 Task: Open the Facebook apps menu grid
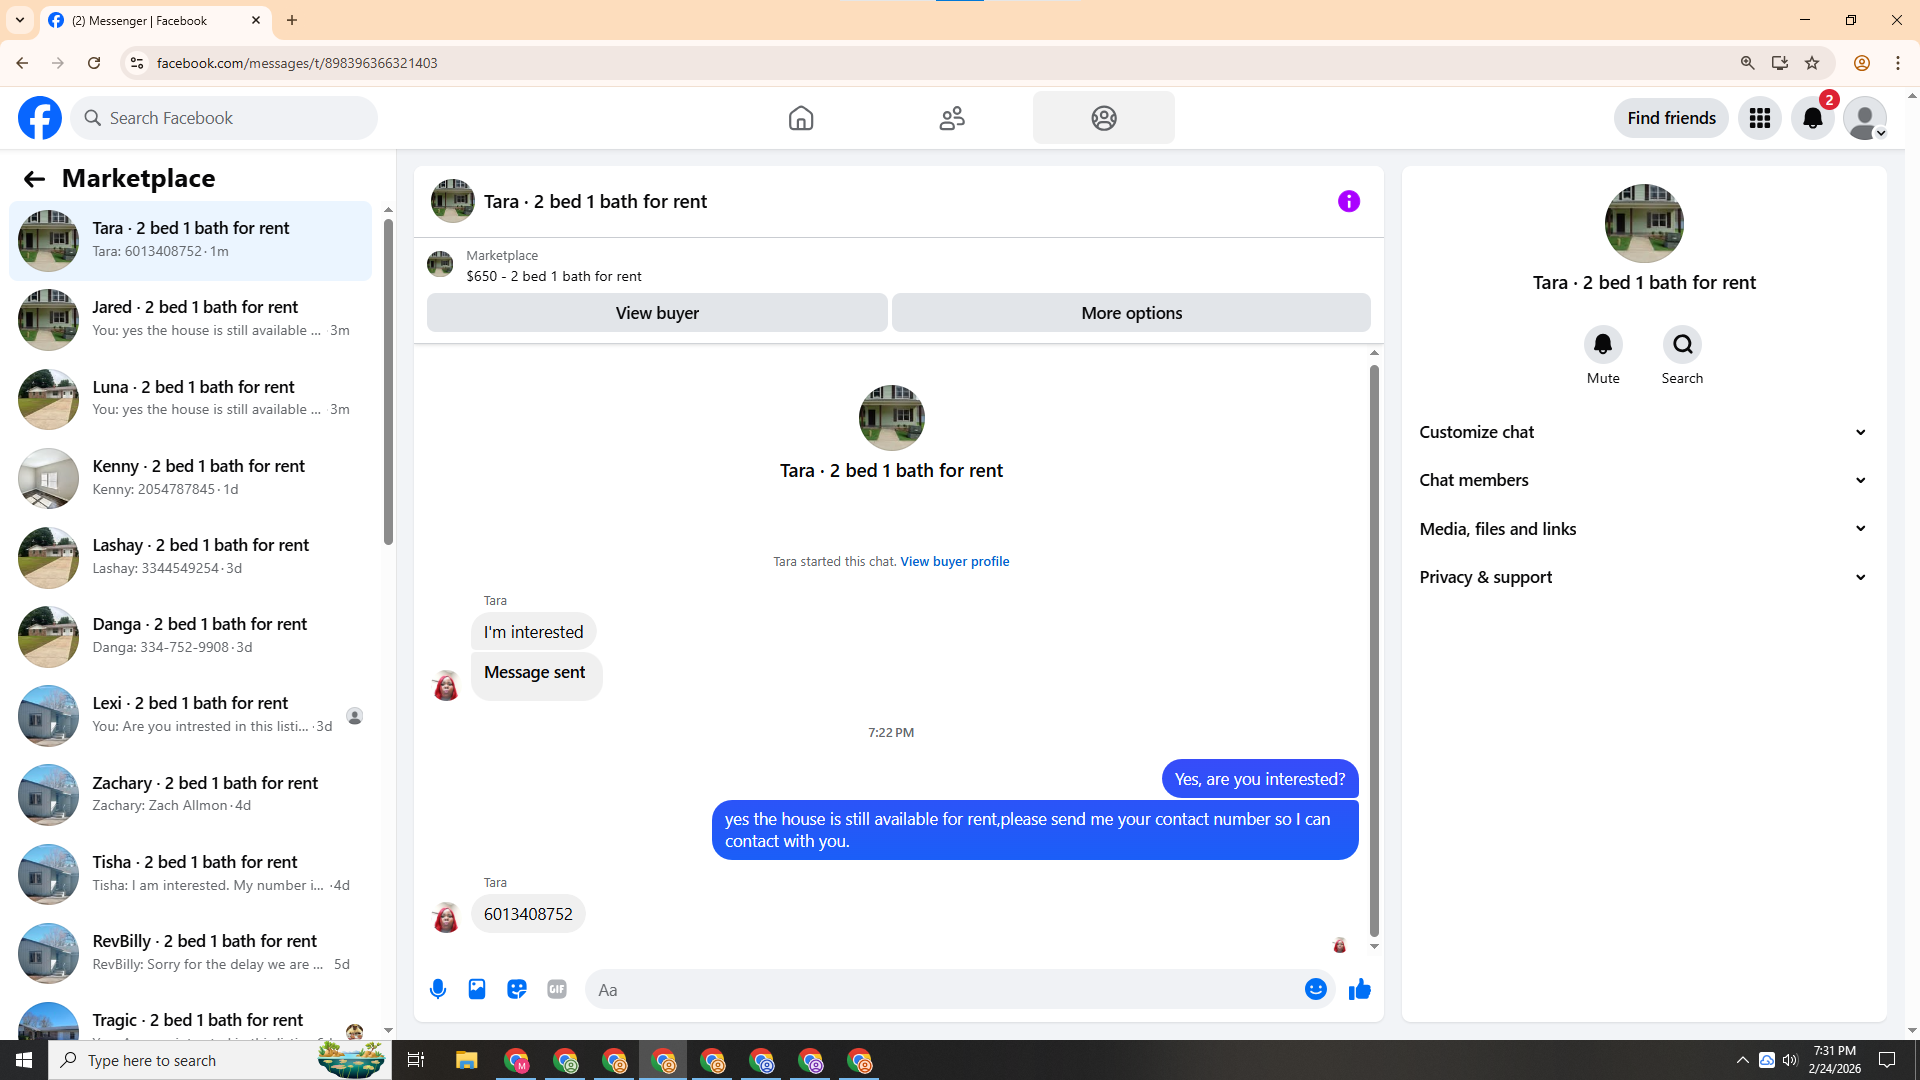(x=1759, y=118)
